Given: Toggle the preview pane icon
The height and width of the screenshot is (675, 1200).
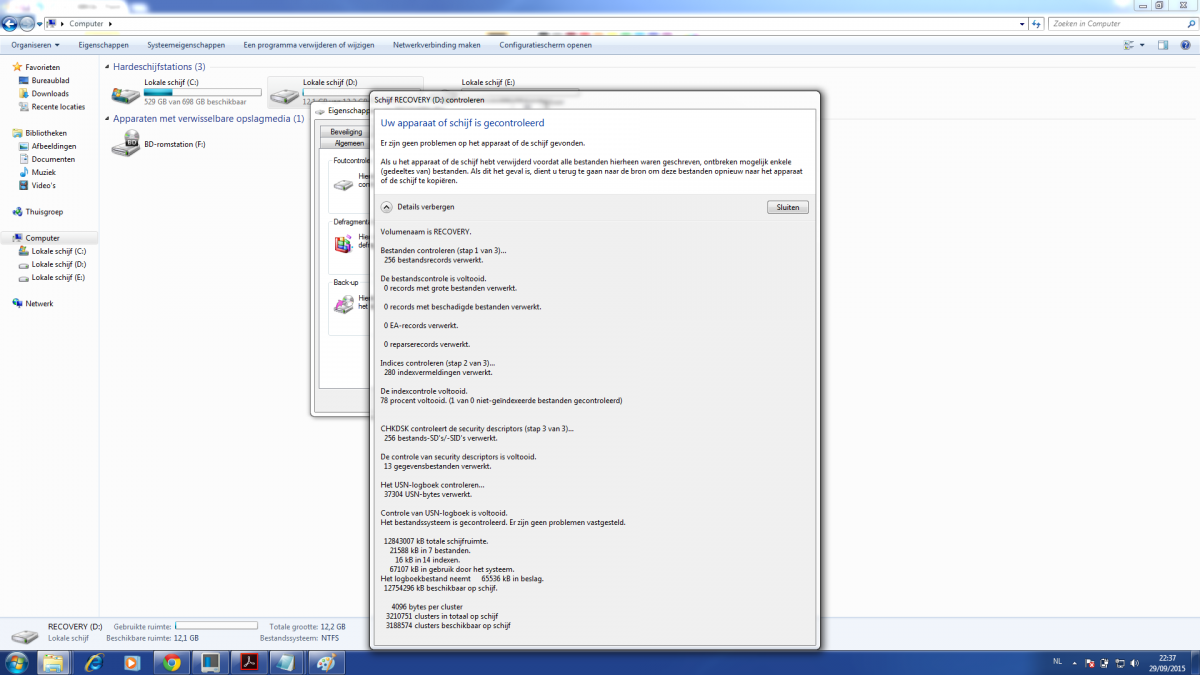Looking at the screenshot, I should click(1163, 45).
